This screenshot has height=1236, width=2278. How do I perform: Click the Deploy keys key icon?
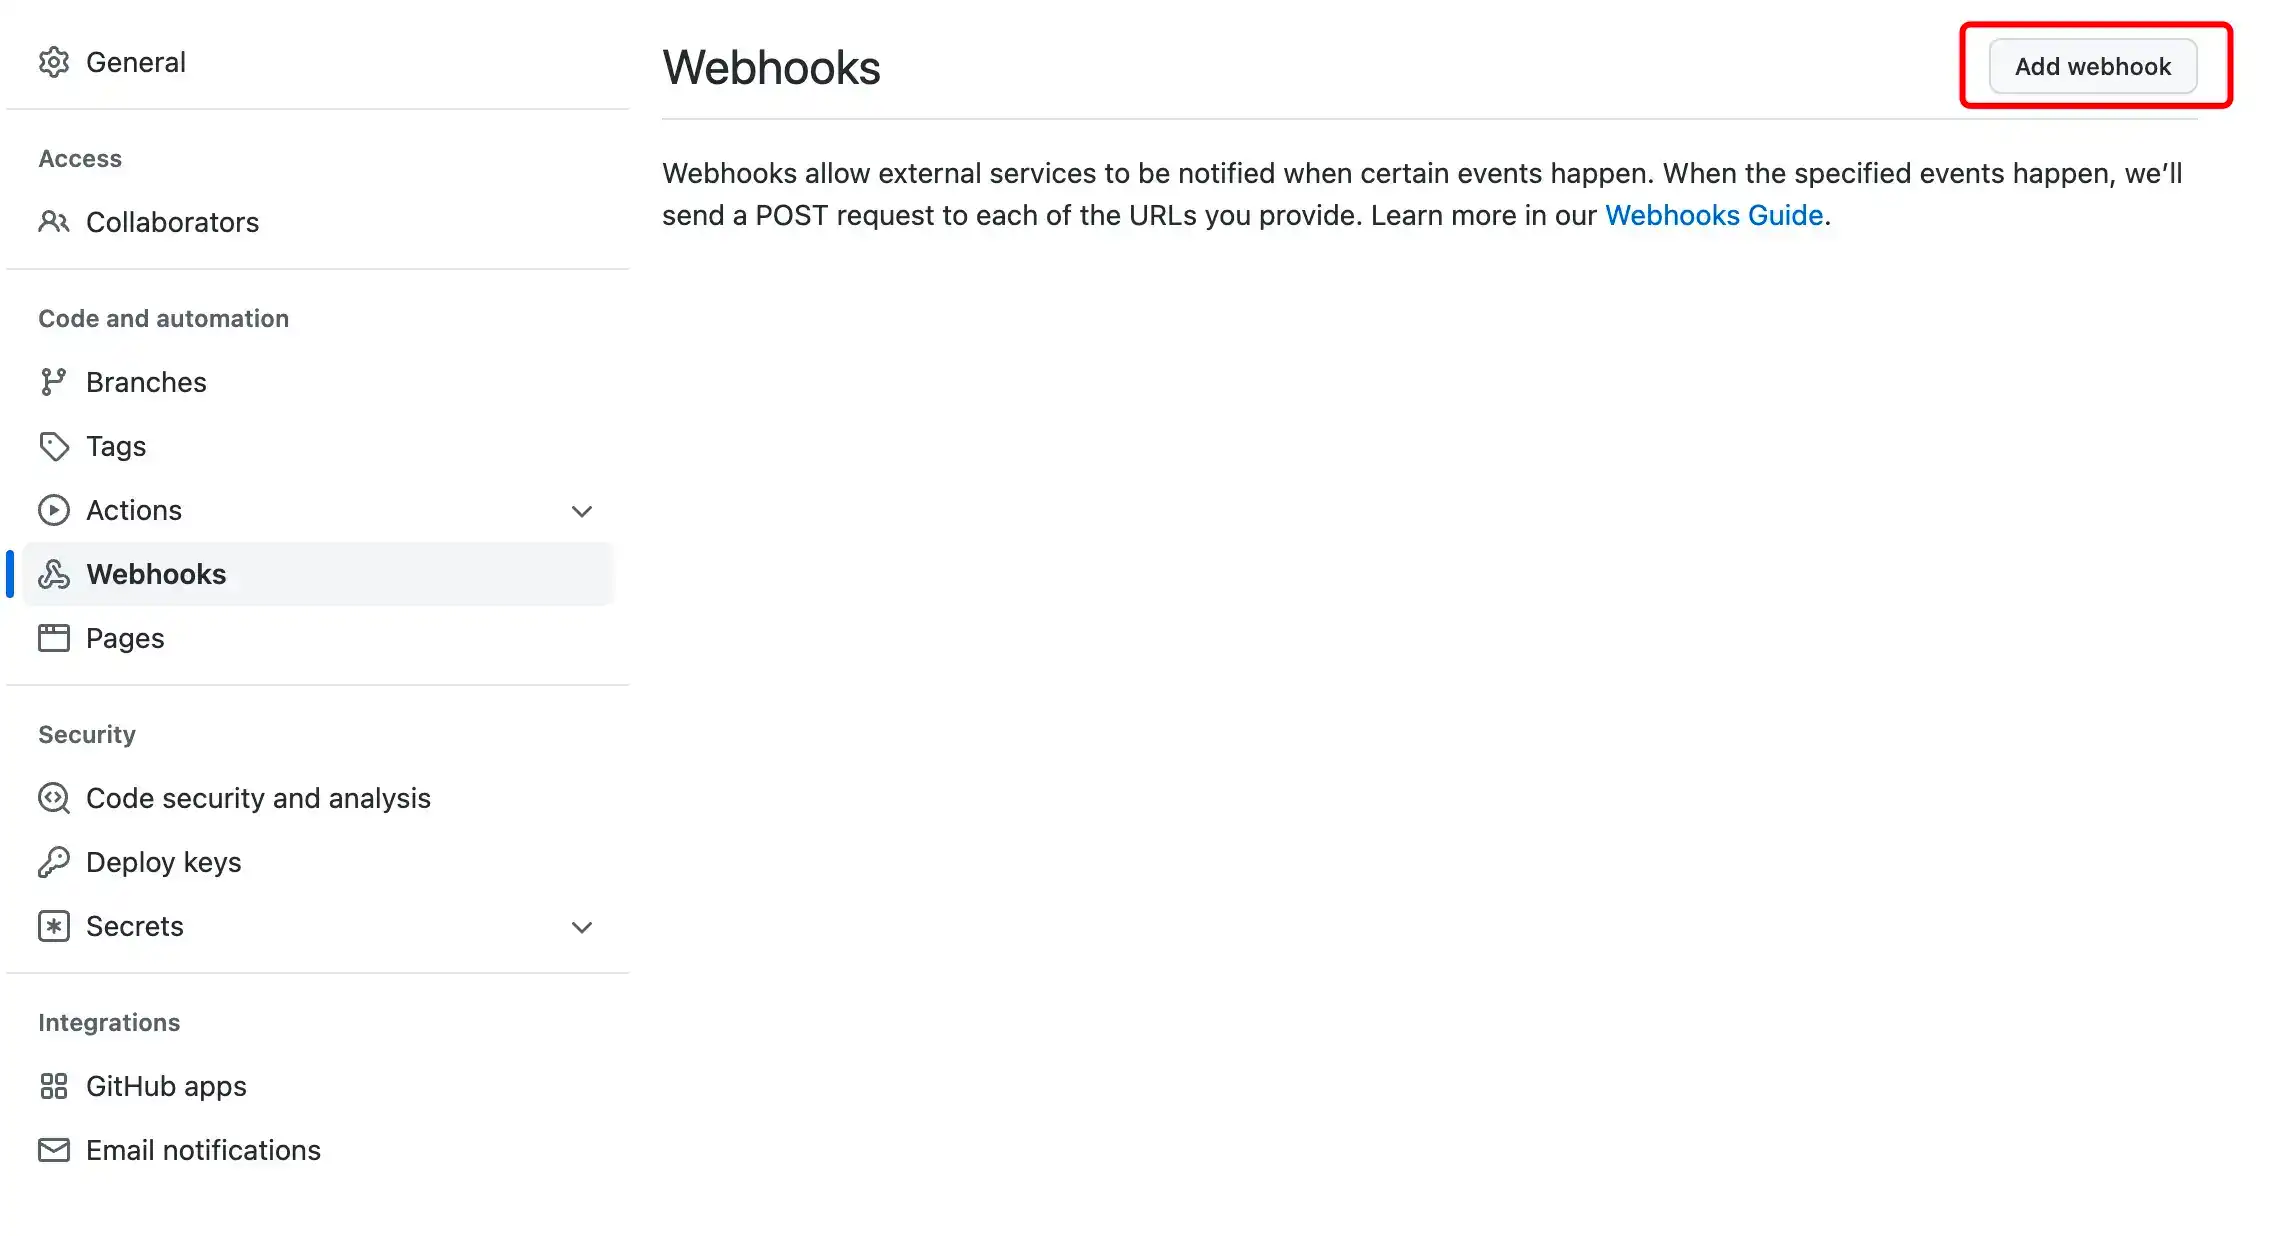click(x=54, y=862)
